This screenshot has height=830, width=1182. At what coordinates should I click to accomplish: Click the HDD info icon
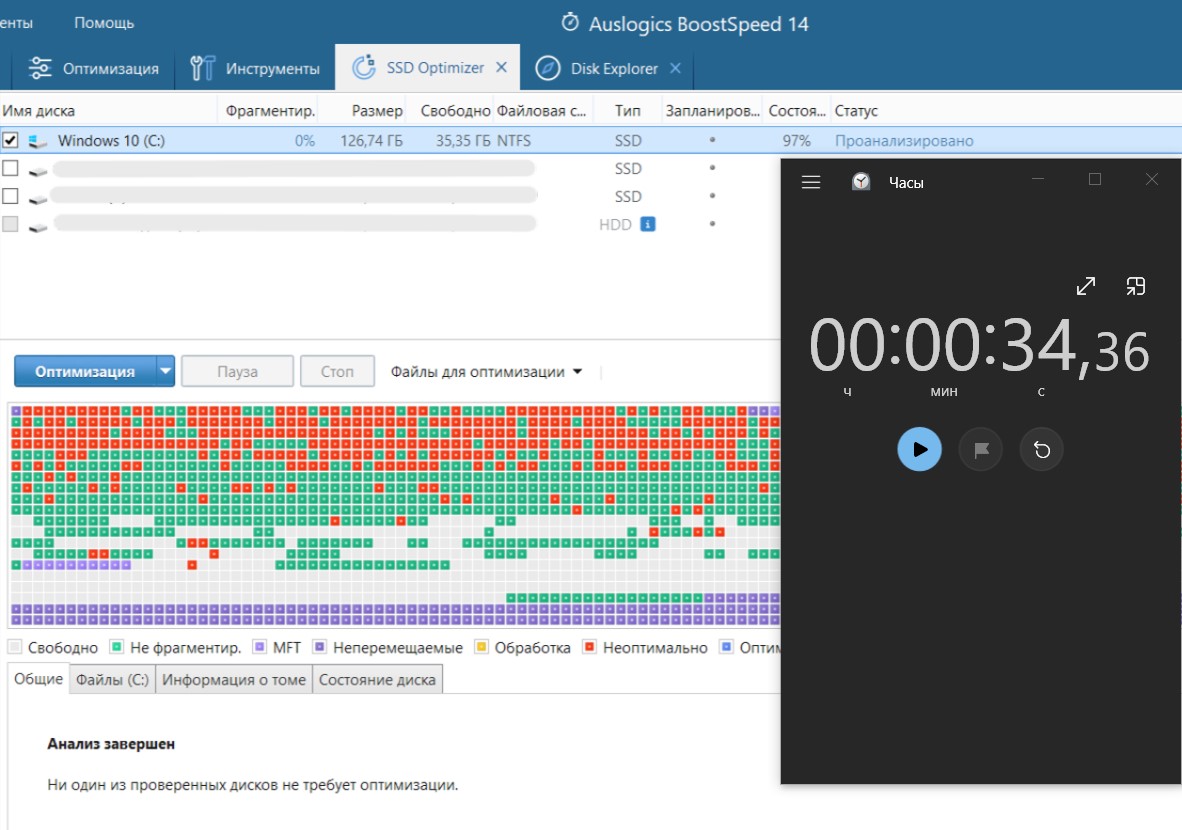pyautogui.click(x=648, y=224)
